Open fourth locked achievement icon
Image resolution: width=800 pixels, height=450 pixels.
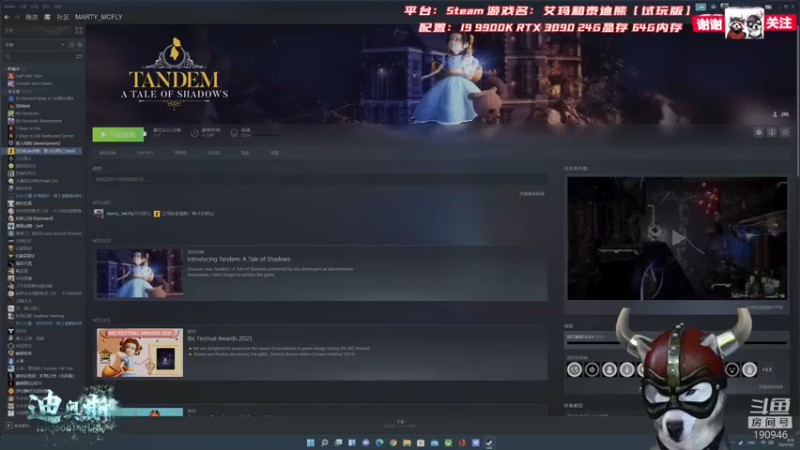pyautogui.click(x=627, y=369)
